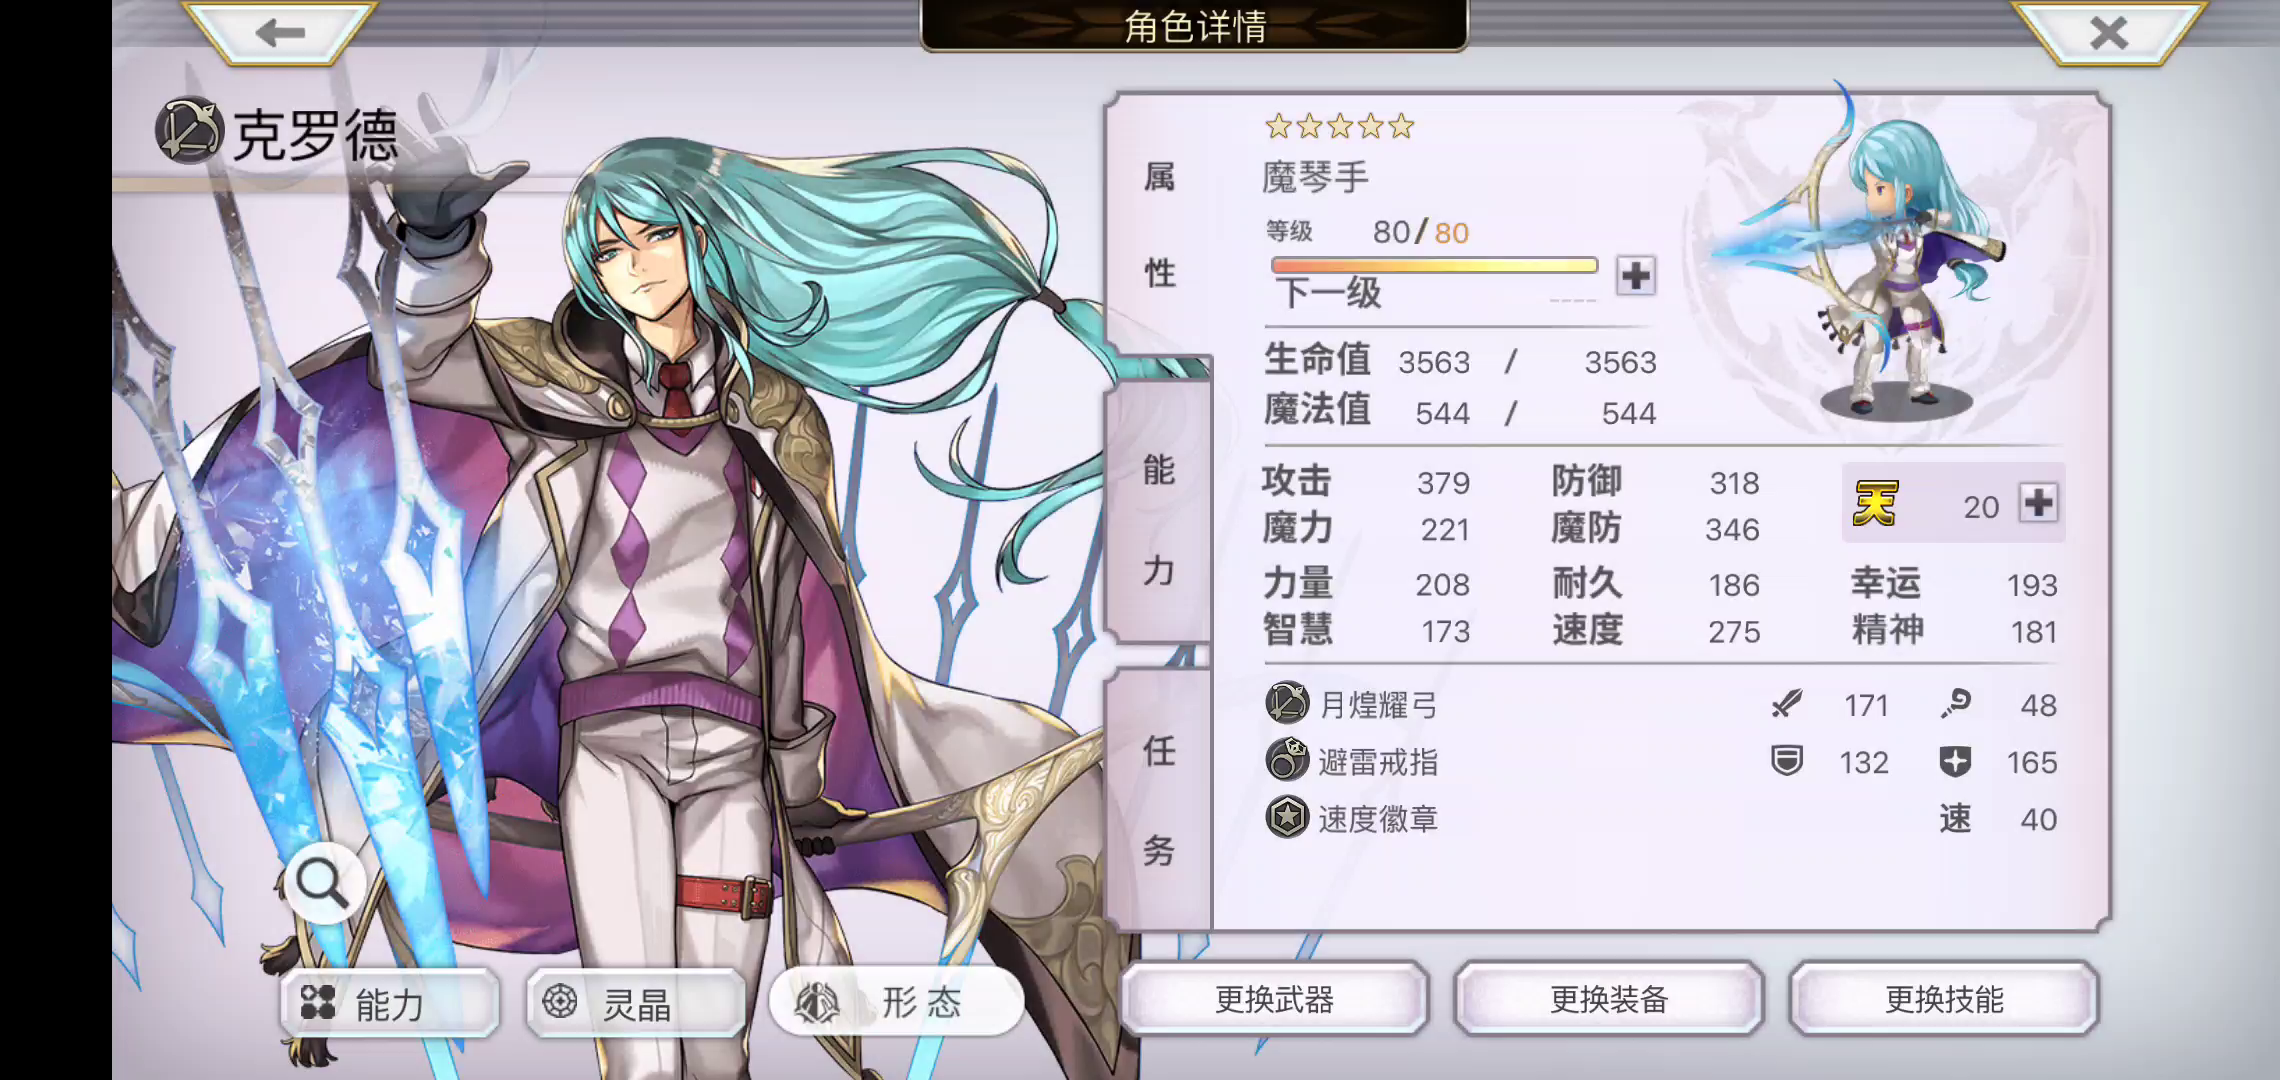
Task: Select the ring icon 避雷戒指
Action: point(1287,760)
